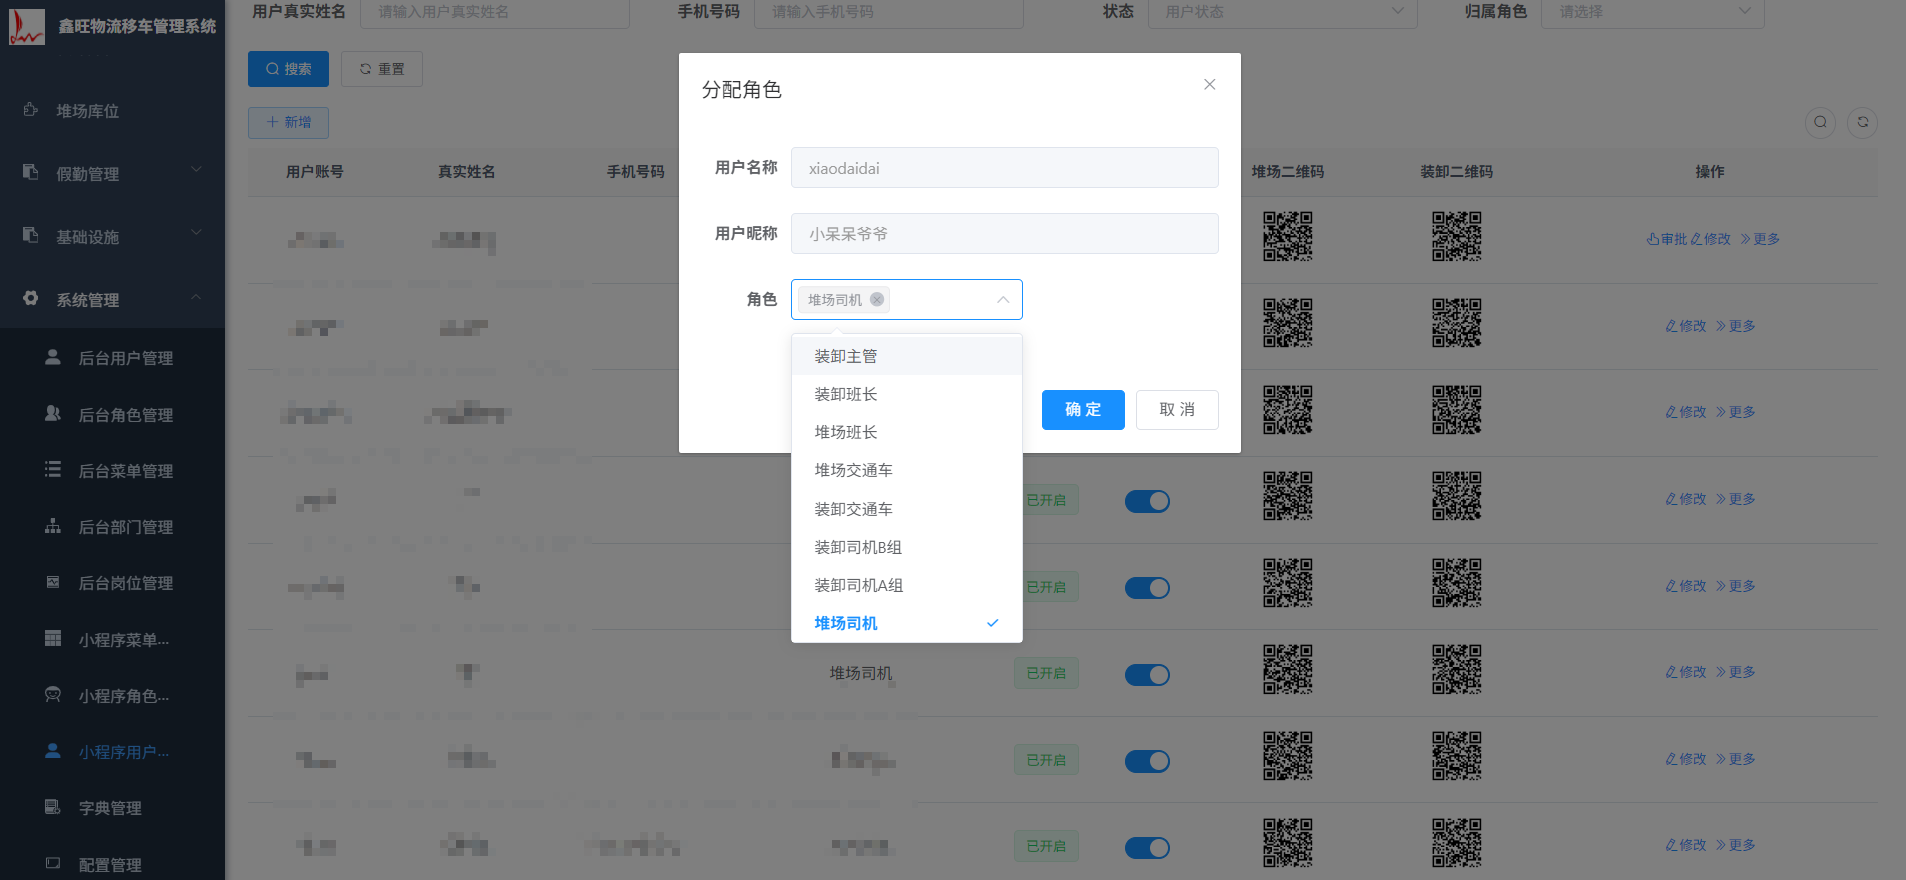Deselect the checked 堆场司机 option

tap(907, 623)
